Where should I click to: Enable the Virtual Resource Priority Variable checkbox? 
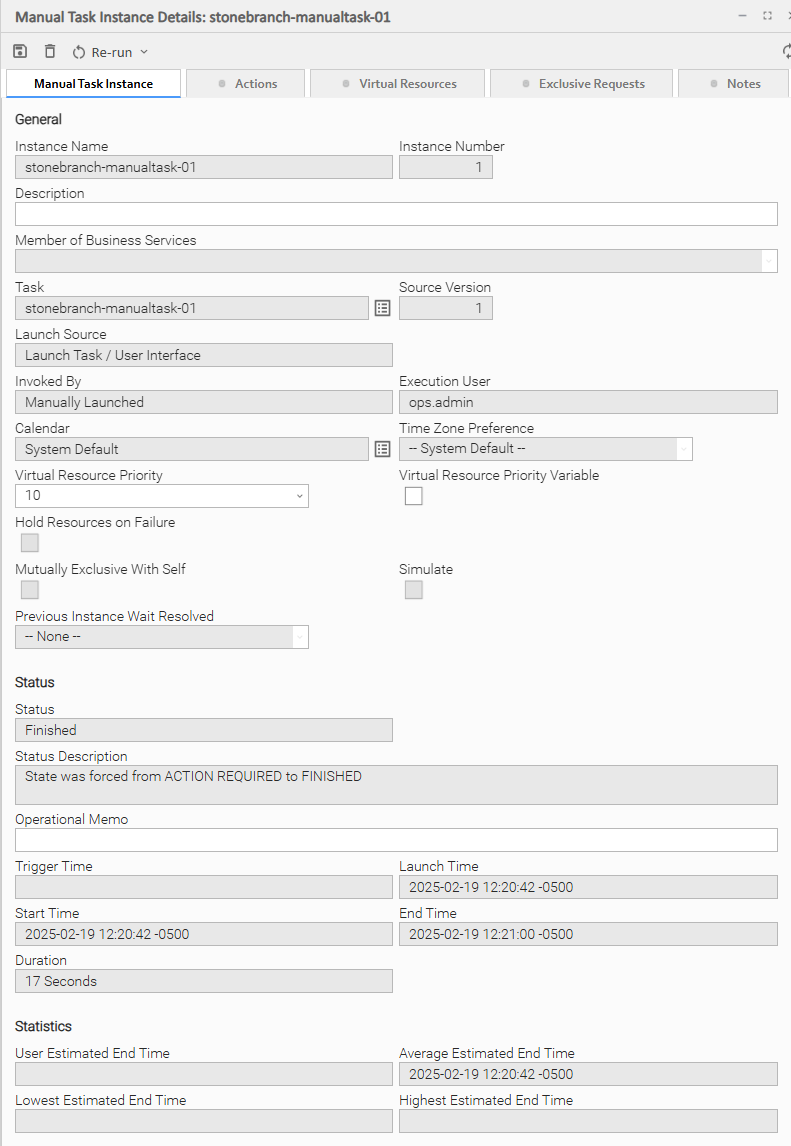click(413, 496)
